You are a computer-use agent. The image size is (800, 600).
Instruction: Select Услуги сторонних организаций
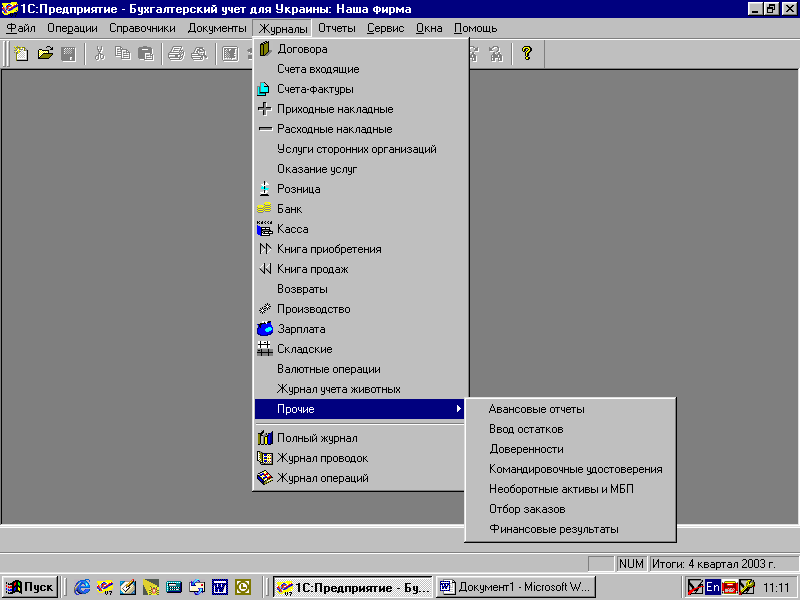pyautogui.click(x=359, y=149)
